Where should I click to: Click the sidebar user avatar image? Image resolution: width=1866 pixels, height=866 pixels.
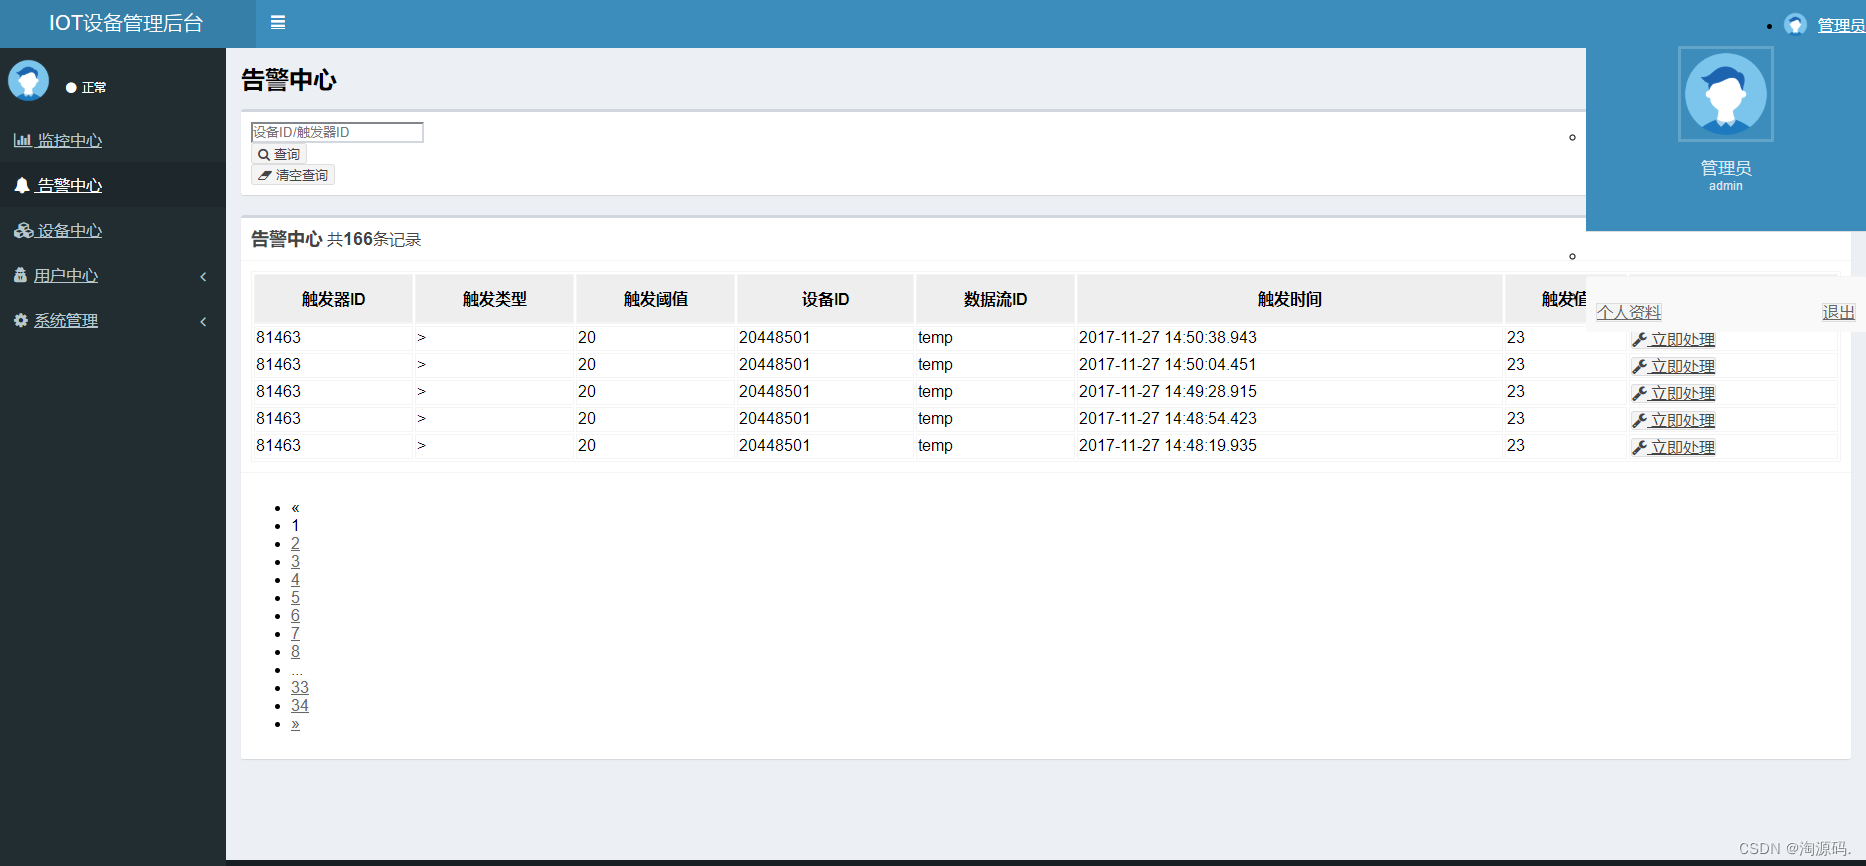coord(28,81)
